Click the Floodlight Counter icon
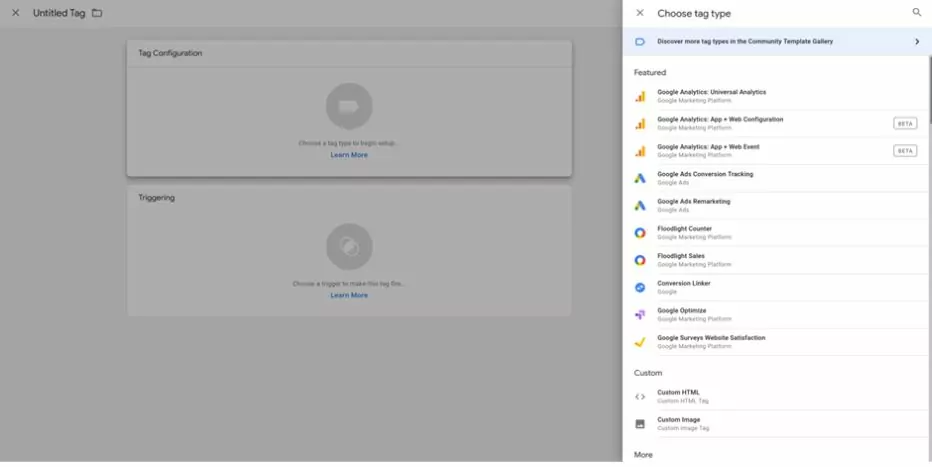This screenshot has height=467, width=932. coord(640,233)
